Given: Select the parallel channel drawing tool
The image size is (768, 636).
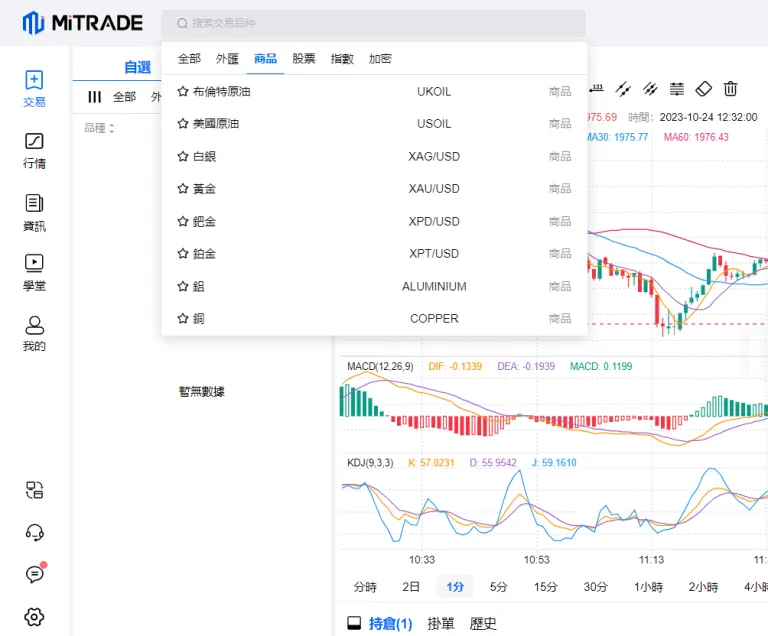Looking at the screenshot, I should [650, 89].
